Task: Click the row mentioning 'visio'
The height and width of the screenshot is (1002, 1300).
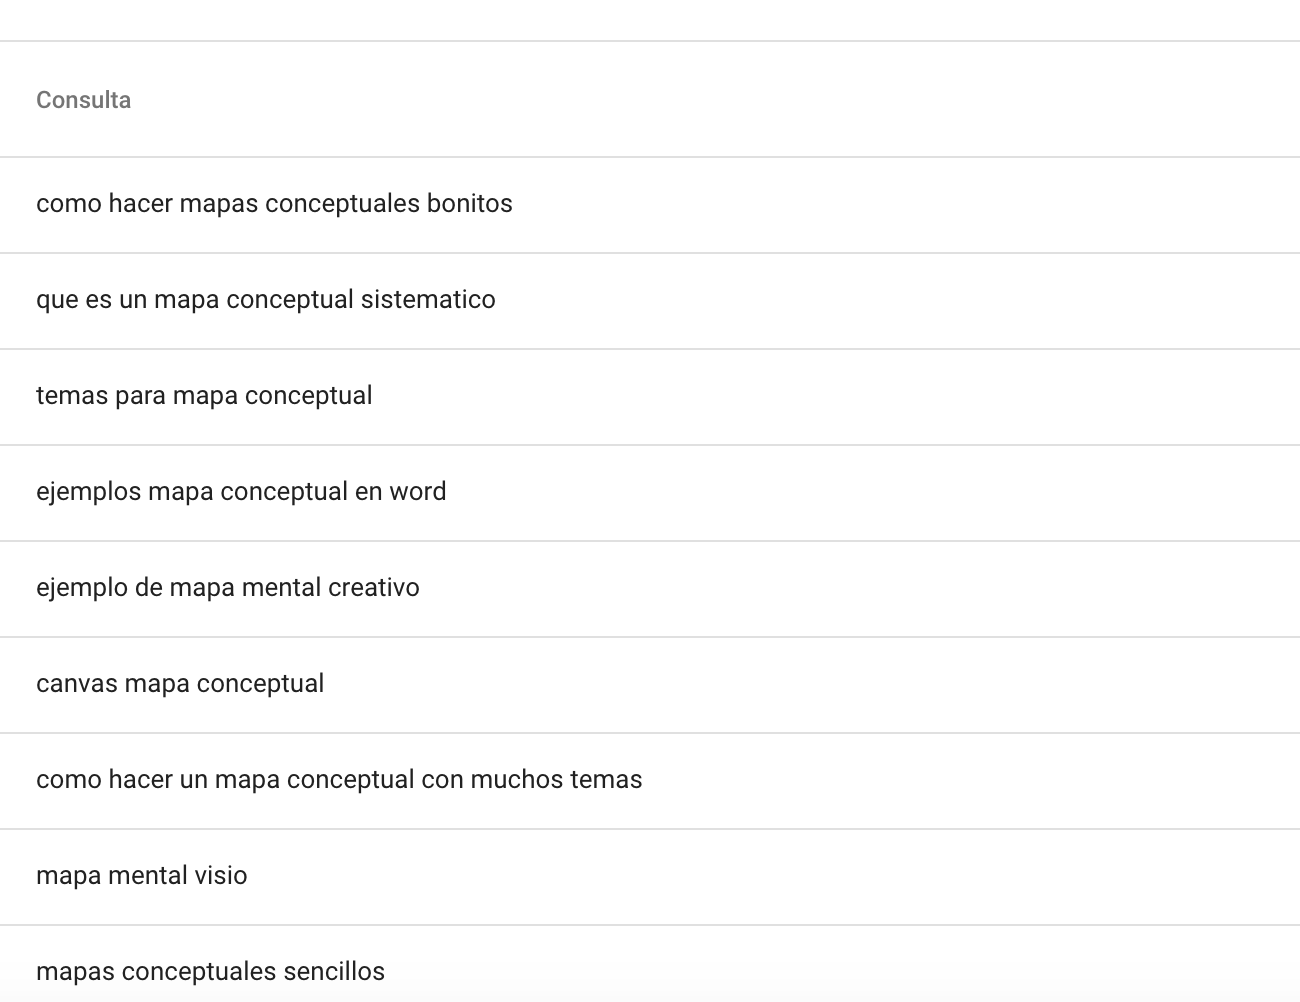Action: point(650,877)
